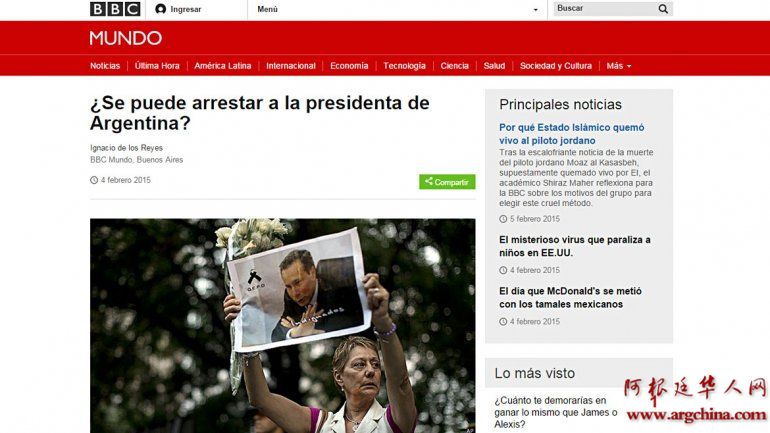Viewport: 770px width, 433px height.
Task: Open the Más dropdown in navigation
Action: pos(619,66)
